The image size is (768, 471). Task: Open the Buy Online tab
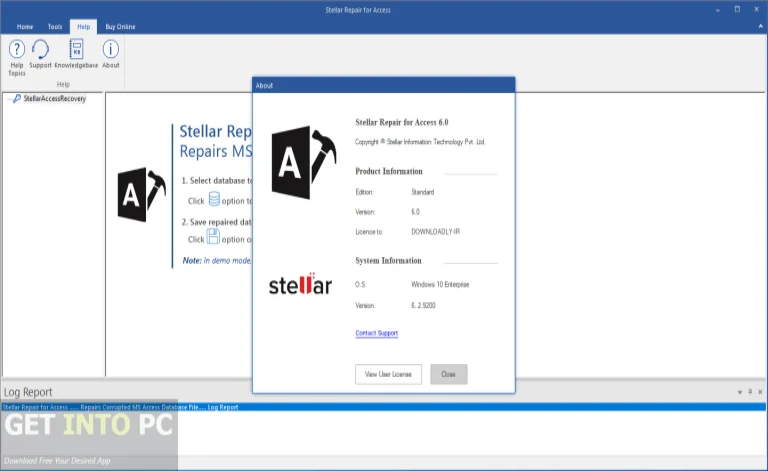(120, 27)
